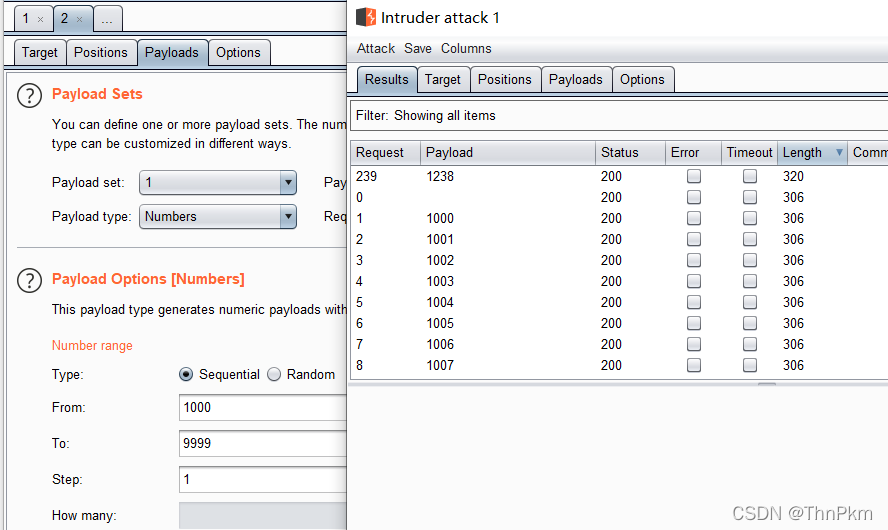Switch to Options tab in attack window
This screenshot has width=888, height=530.
click(642, 79)
